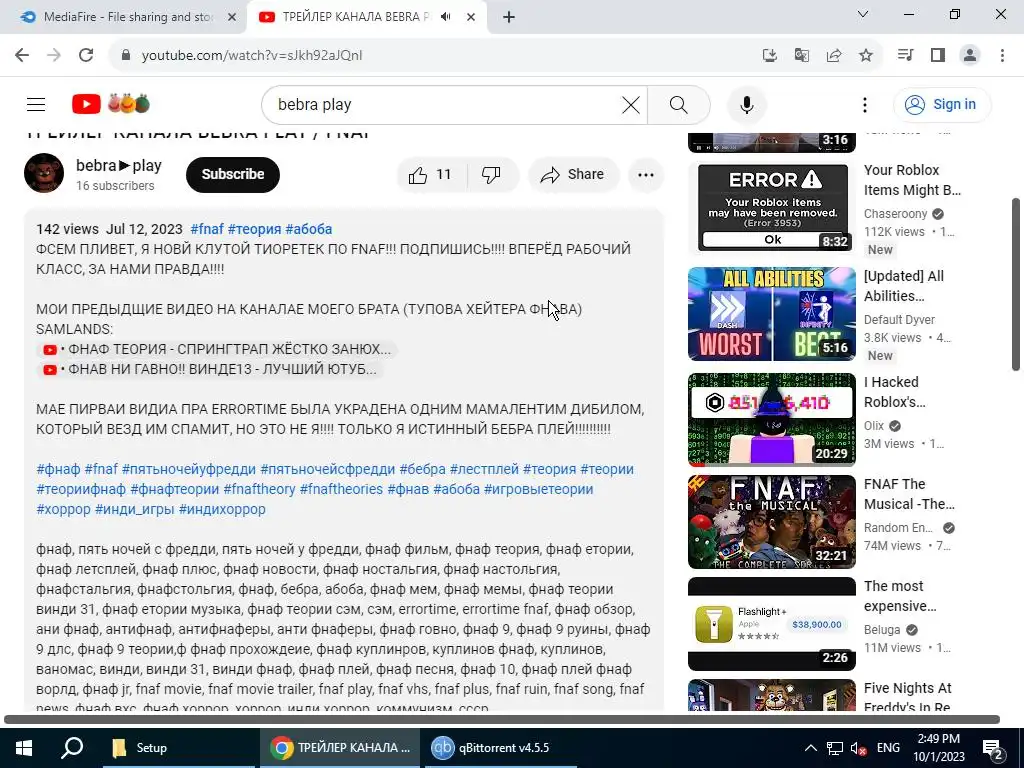Screen dimensions: 1024x768
Task: Open Chrome share icon in address bar
Action: (833, 55)
